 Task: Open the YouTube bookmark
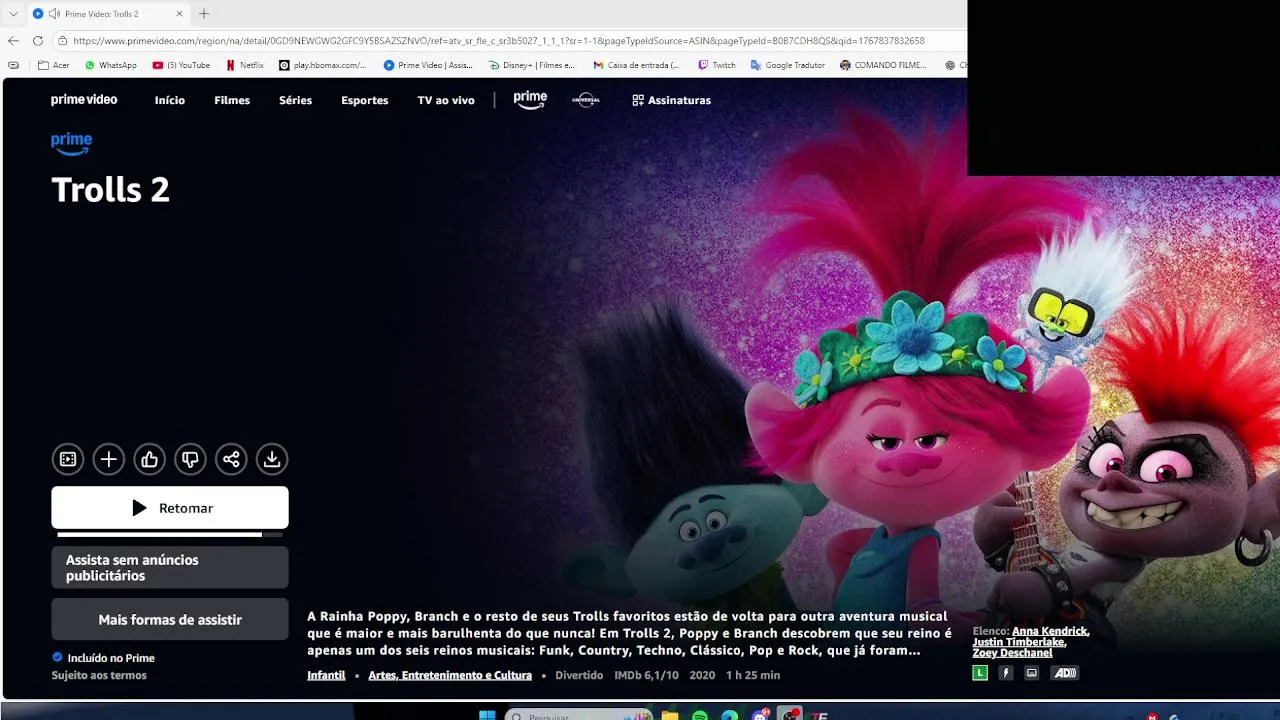pos(181,65)
